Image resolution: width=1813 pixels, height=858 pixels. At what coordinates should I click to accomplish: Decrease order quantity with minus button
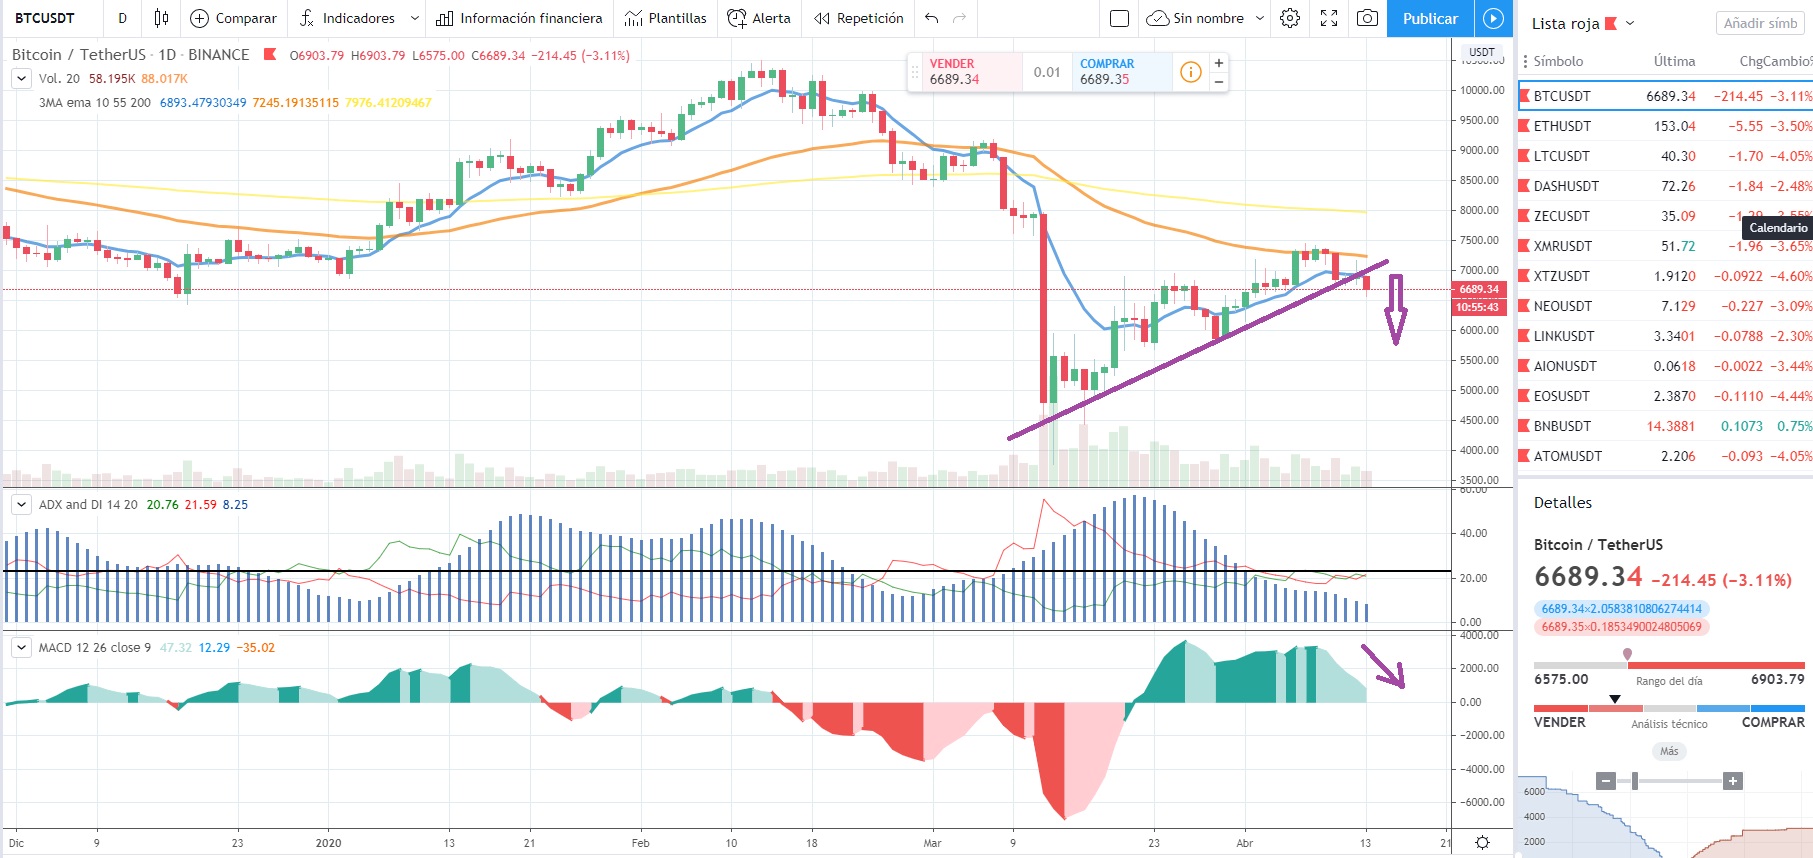click(x=1219, y=81)
